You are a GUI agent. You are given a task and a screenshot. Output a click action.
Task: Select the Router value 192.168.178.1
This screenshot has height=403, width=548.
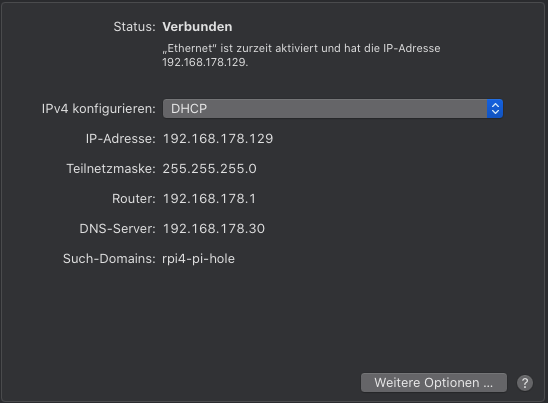[x=209, y=199]
